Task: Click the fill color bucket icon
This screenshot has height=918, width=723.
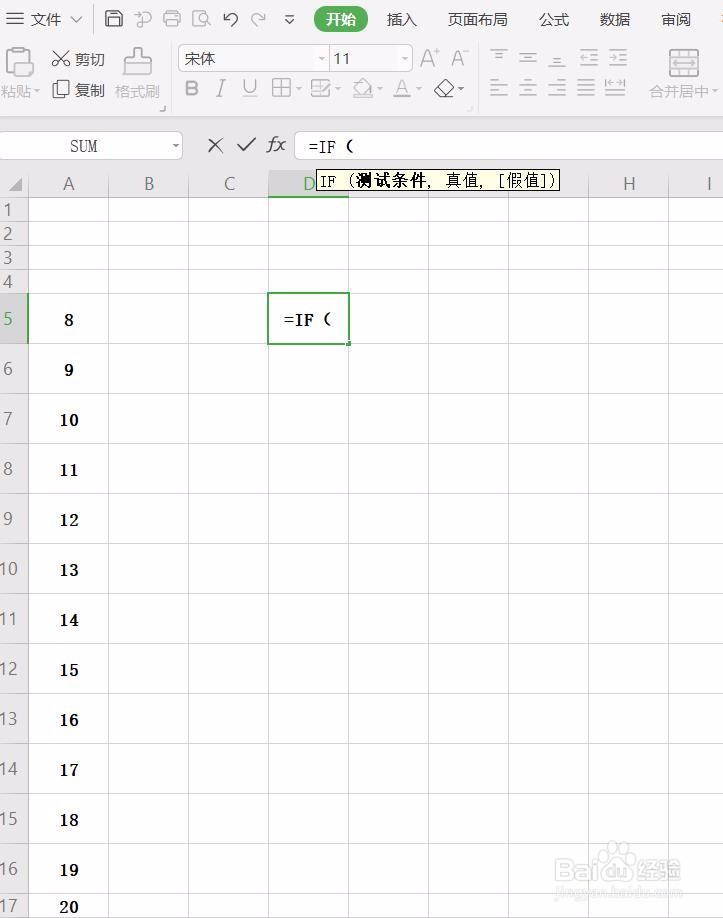Action: point(362,88)
